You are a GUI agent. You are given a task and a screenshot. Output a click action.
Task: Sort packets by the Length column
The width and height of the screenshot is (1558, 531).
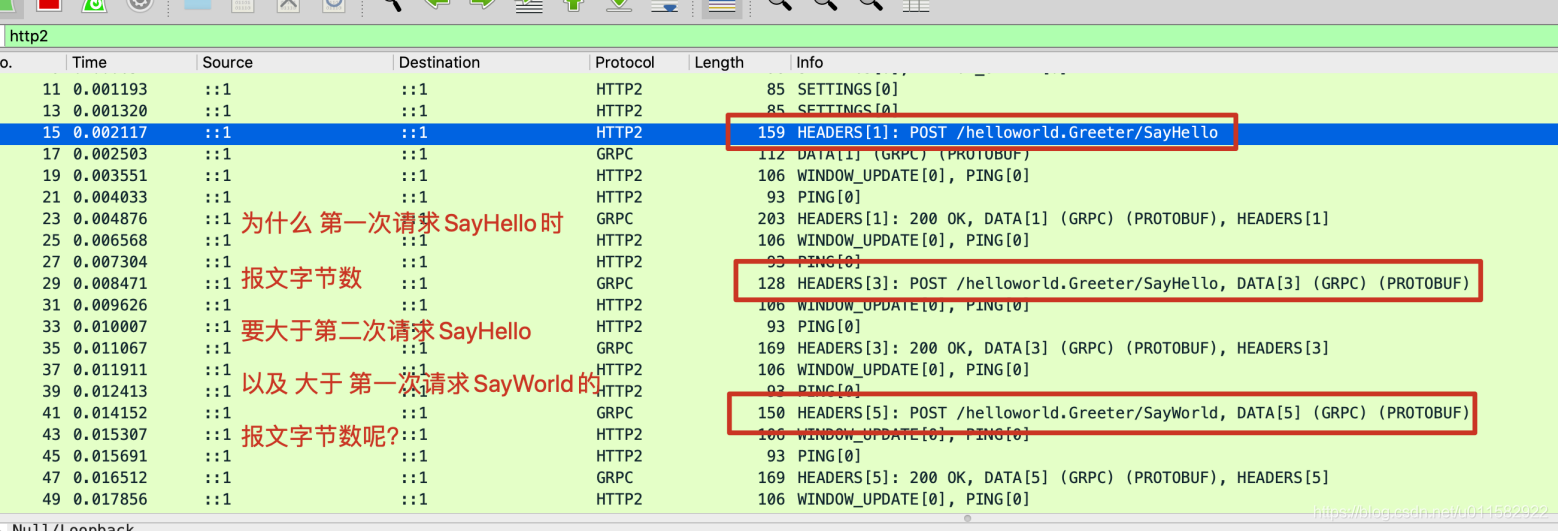[x=740, y=62]
